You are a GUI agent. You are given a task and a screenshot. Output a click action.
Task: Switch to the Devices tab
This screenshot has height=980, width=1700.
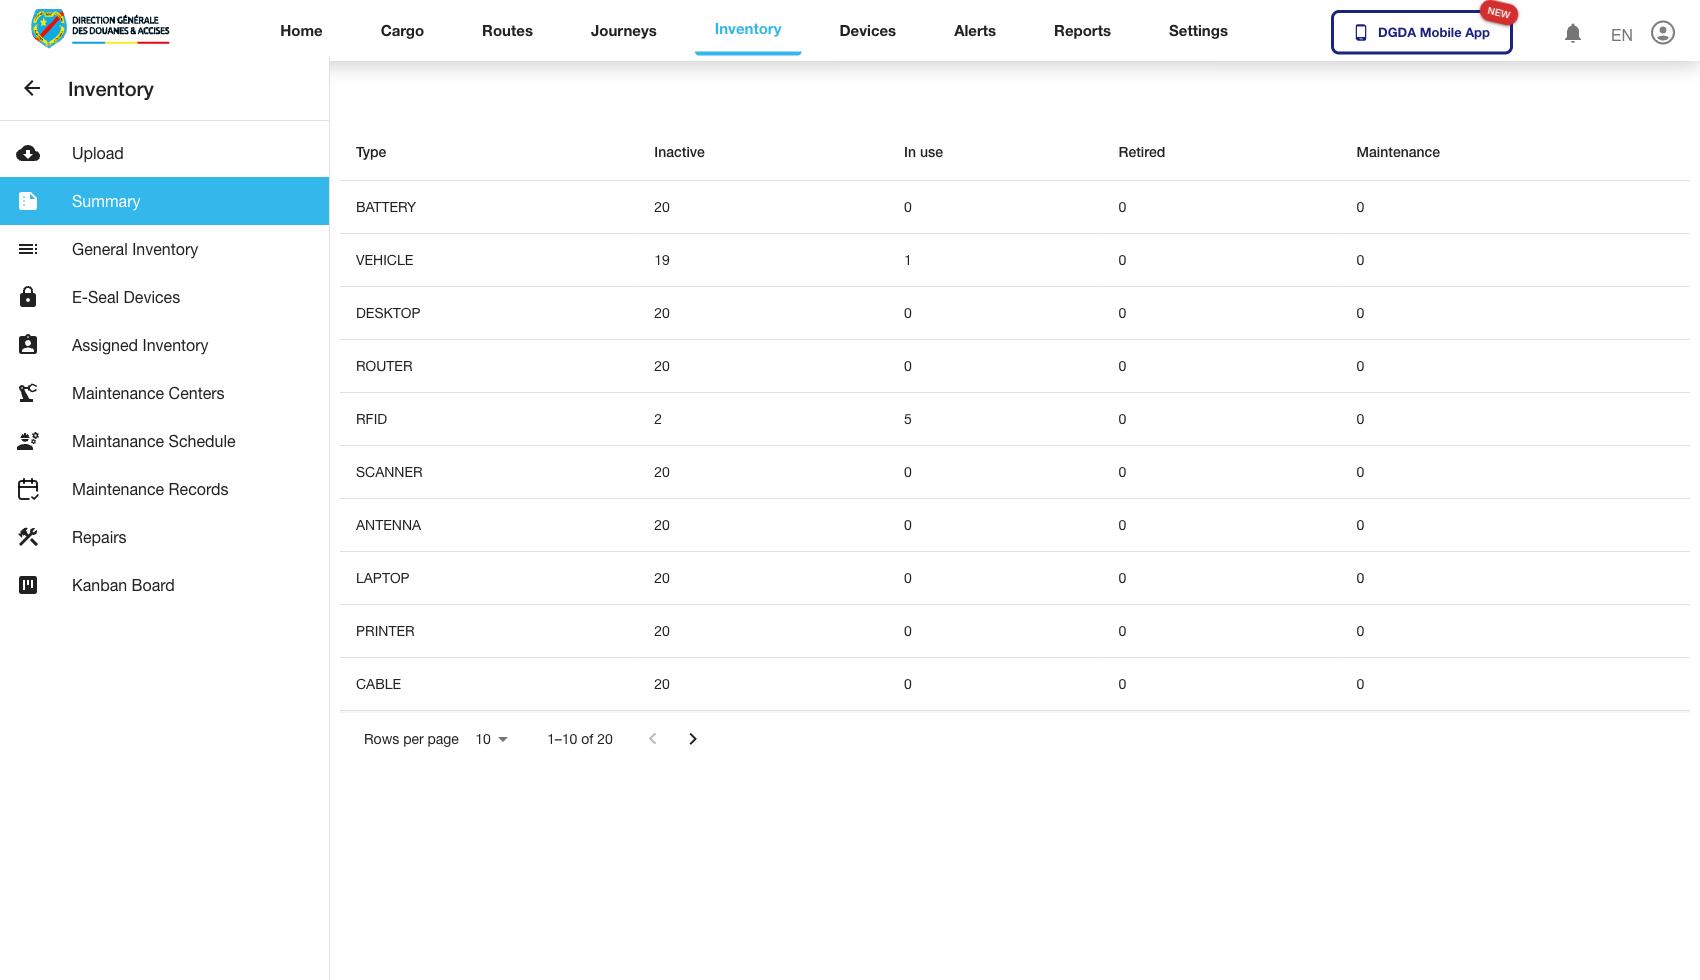point(867,31)
